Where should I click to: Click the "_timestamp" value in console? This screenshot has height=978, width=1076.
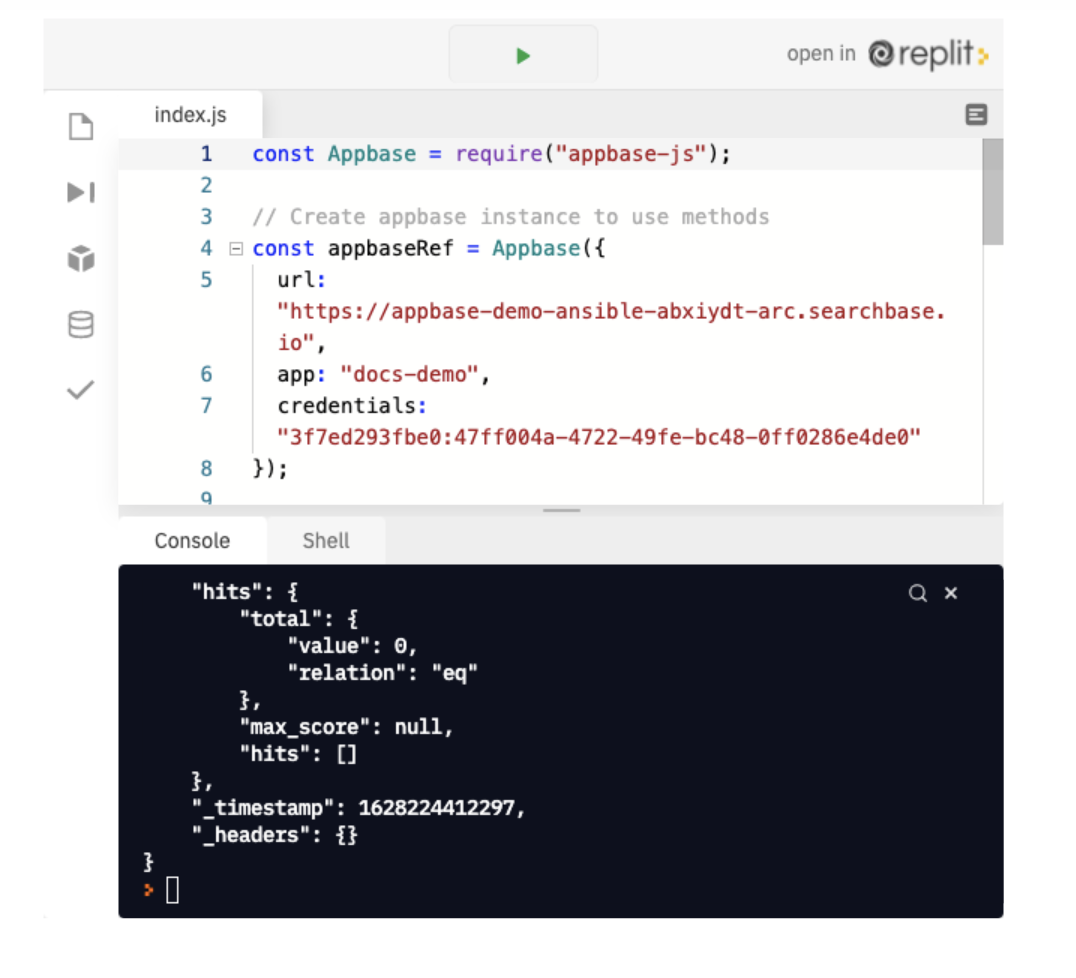pos(436,808)
